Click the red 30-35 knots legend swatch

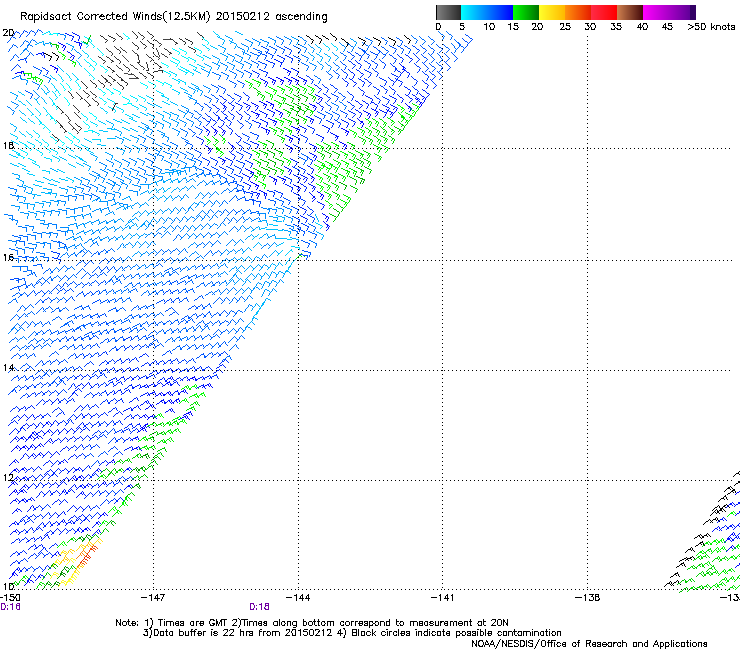(604, 12)
